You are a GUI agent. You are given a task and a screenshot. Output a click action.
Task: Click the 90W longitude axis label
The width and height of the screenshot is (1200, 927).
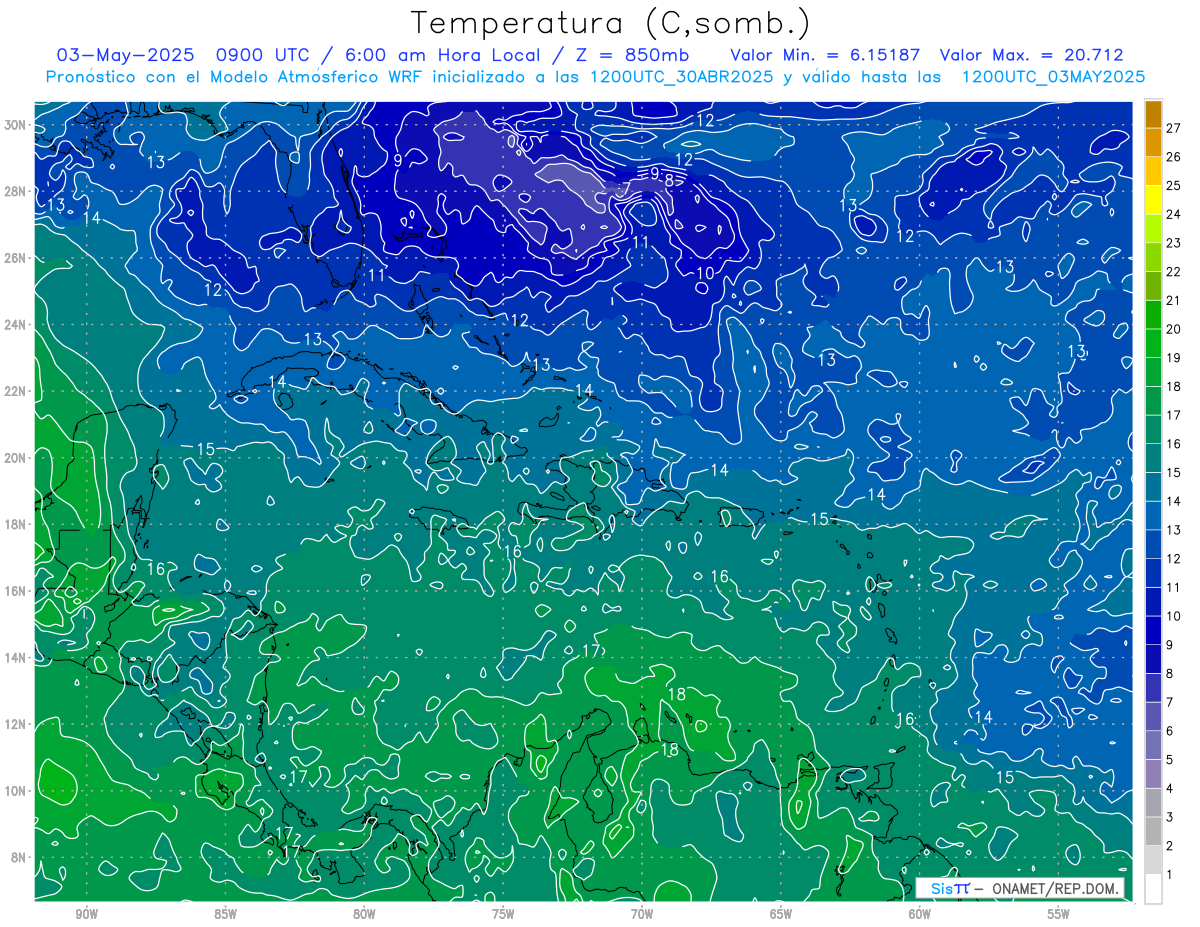coord(87,914)
